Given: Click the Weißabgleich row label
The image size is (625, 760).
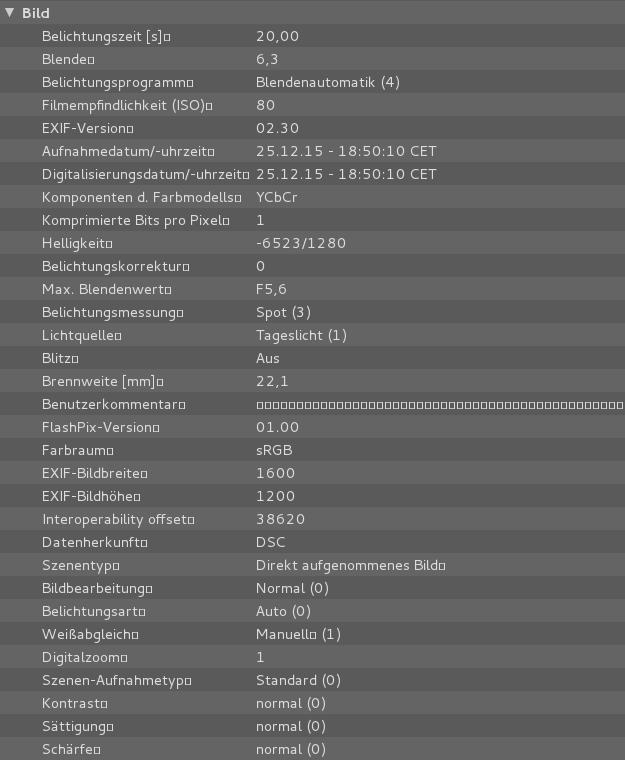Looking at the screenshot, I should (91, 634).
